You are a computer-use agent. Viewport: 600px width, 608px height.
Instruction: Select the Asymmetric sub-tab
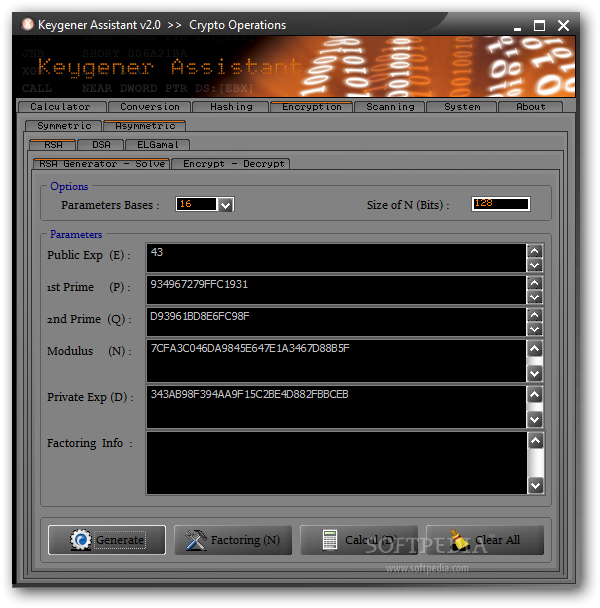coord(145,126)
